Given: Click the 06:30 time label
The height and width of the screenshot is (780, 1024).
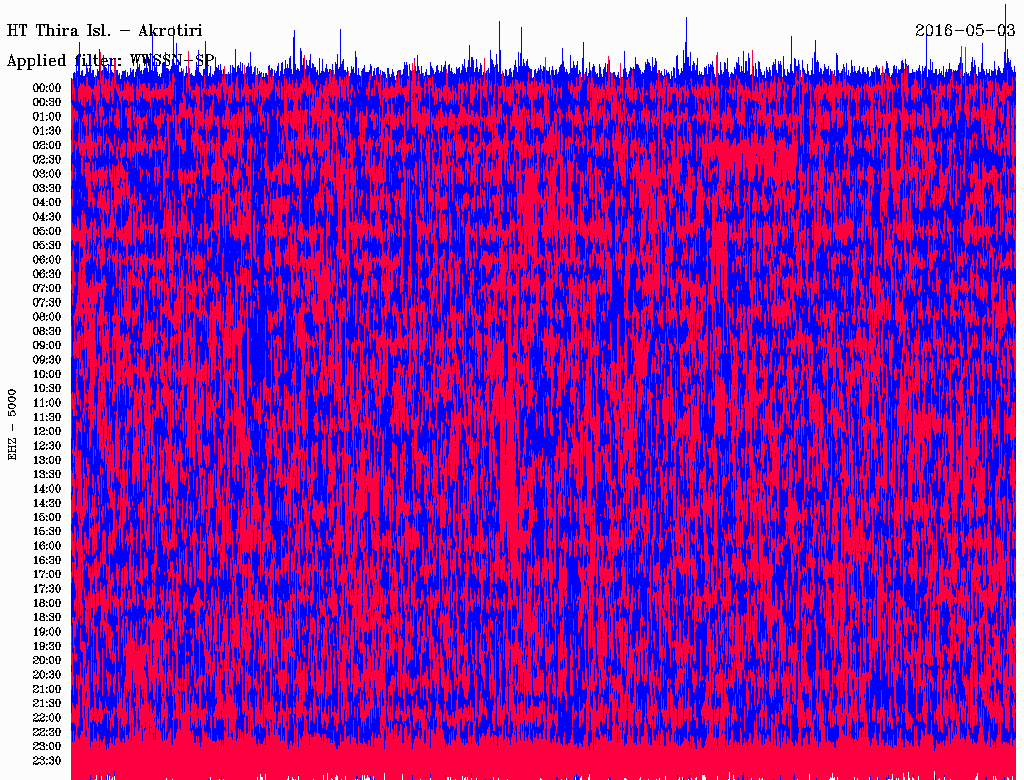Looking at the screenshot, I should (47, 274).
